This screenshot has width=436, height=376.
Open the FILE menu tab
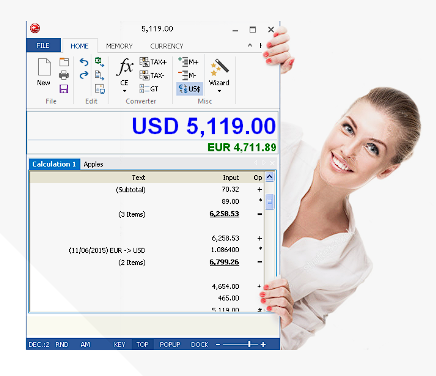pyautogui.click(x=43, y=45)
